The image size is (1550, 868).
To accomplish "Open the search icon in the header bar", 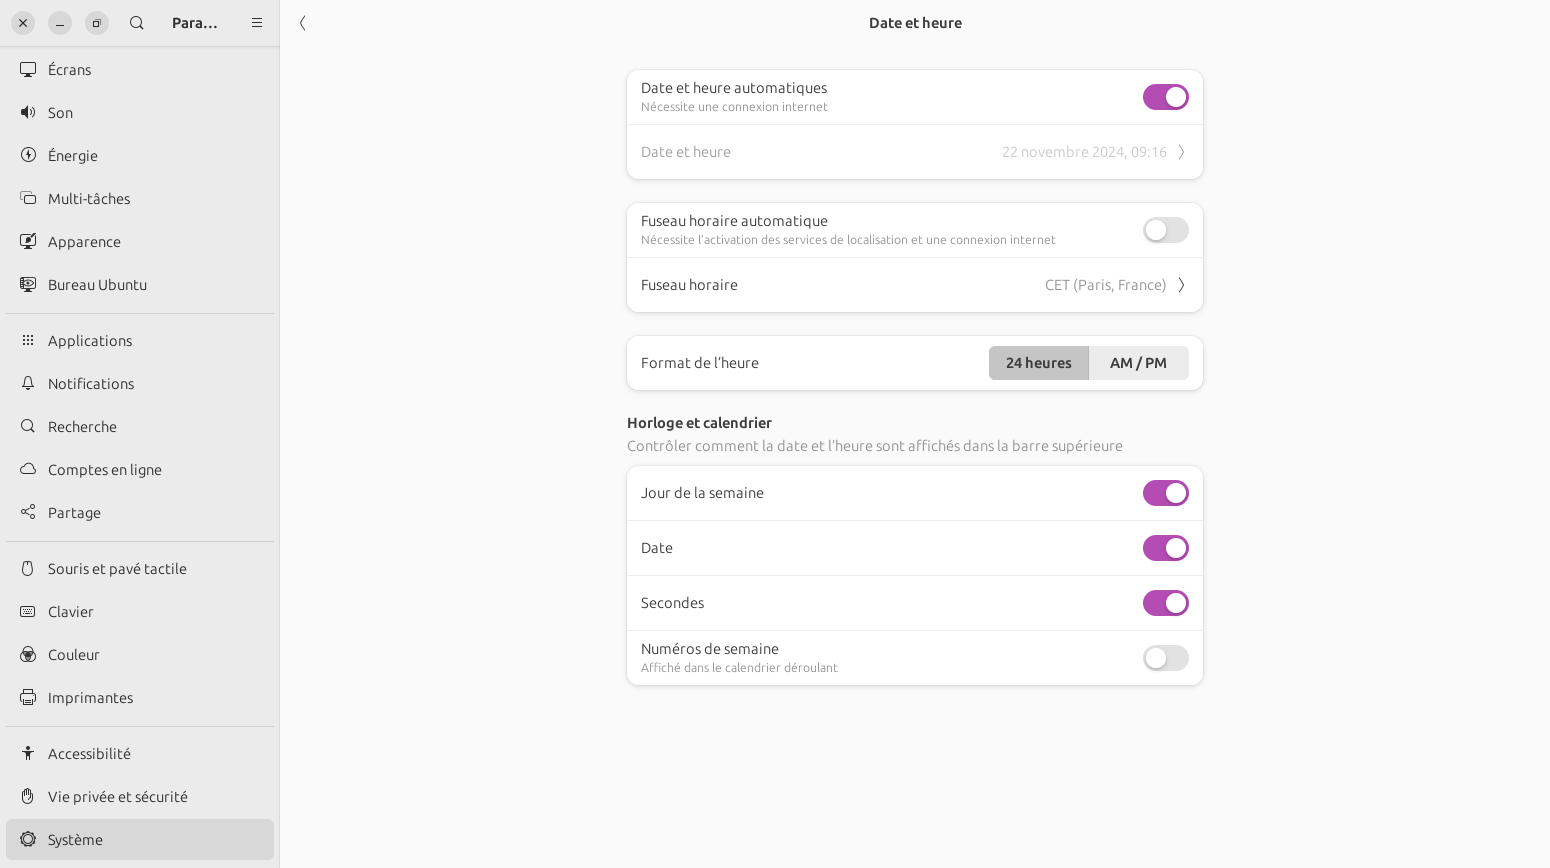I will point(137,23).
